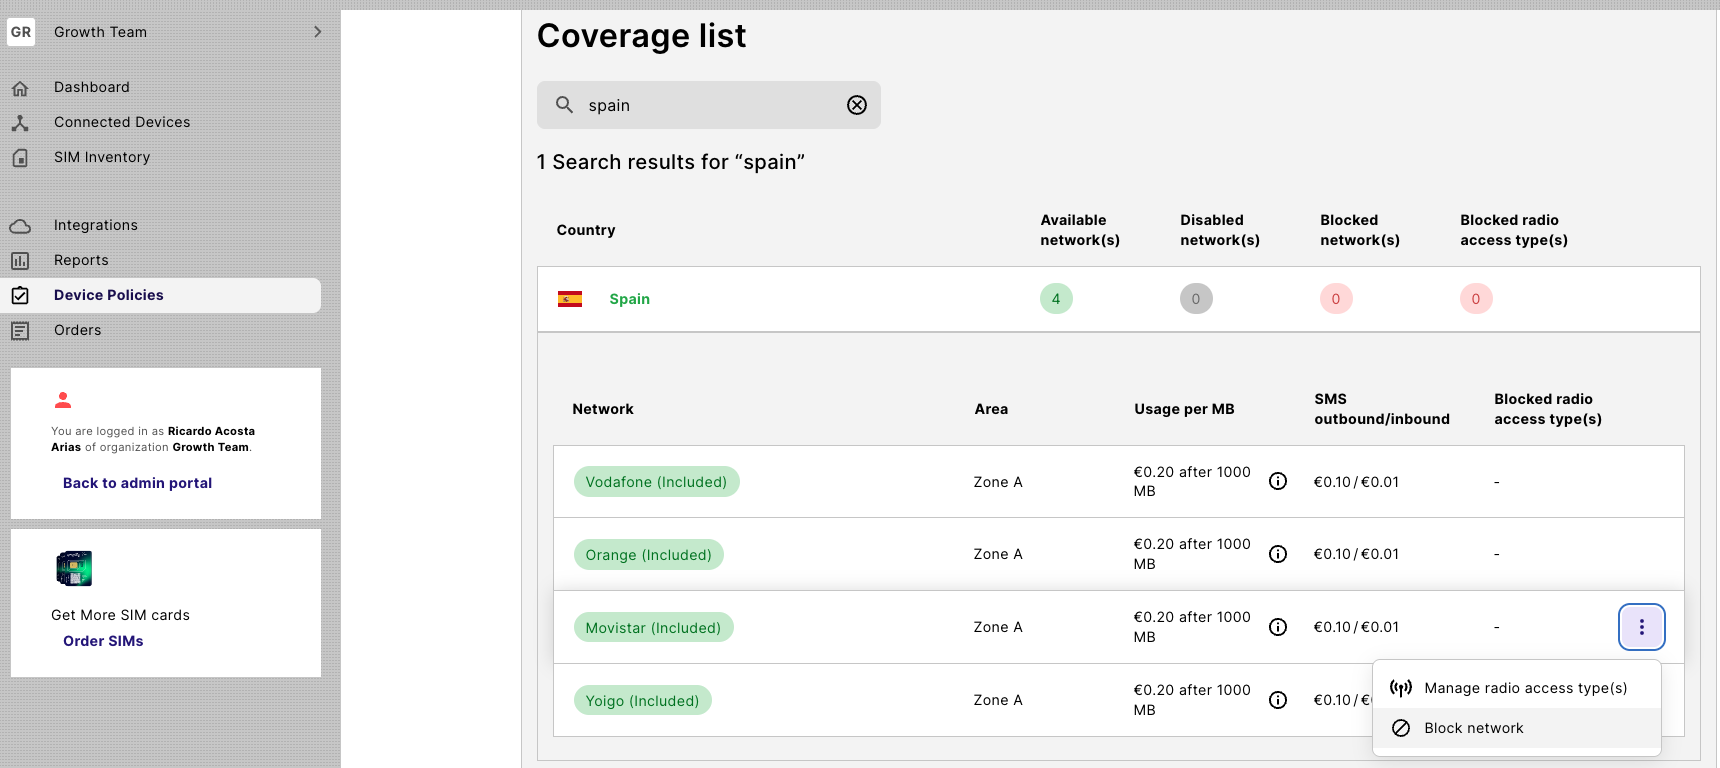Open SIM Inventory from sidebar

coord(102,157)
